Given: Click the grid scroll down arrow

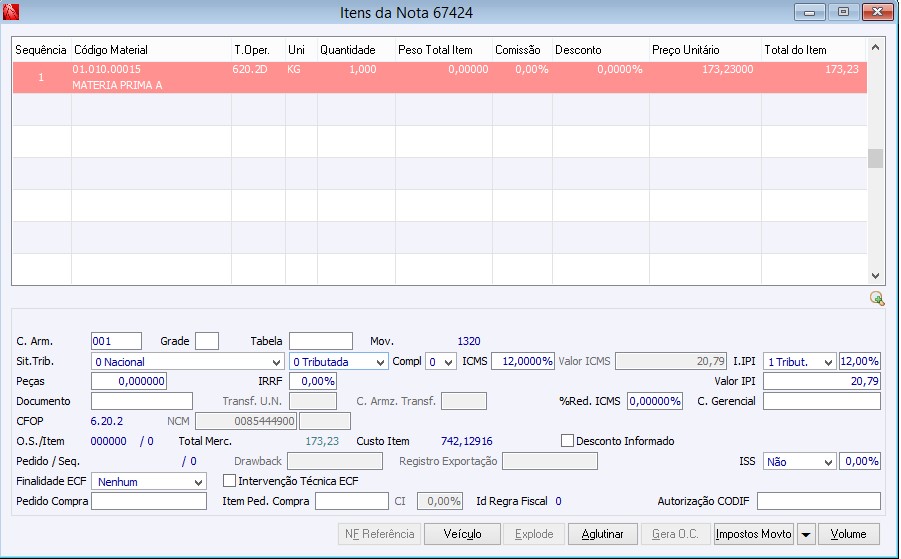Looking at the screenshot, I should (x=875, y=276).
